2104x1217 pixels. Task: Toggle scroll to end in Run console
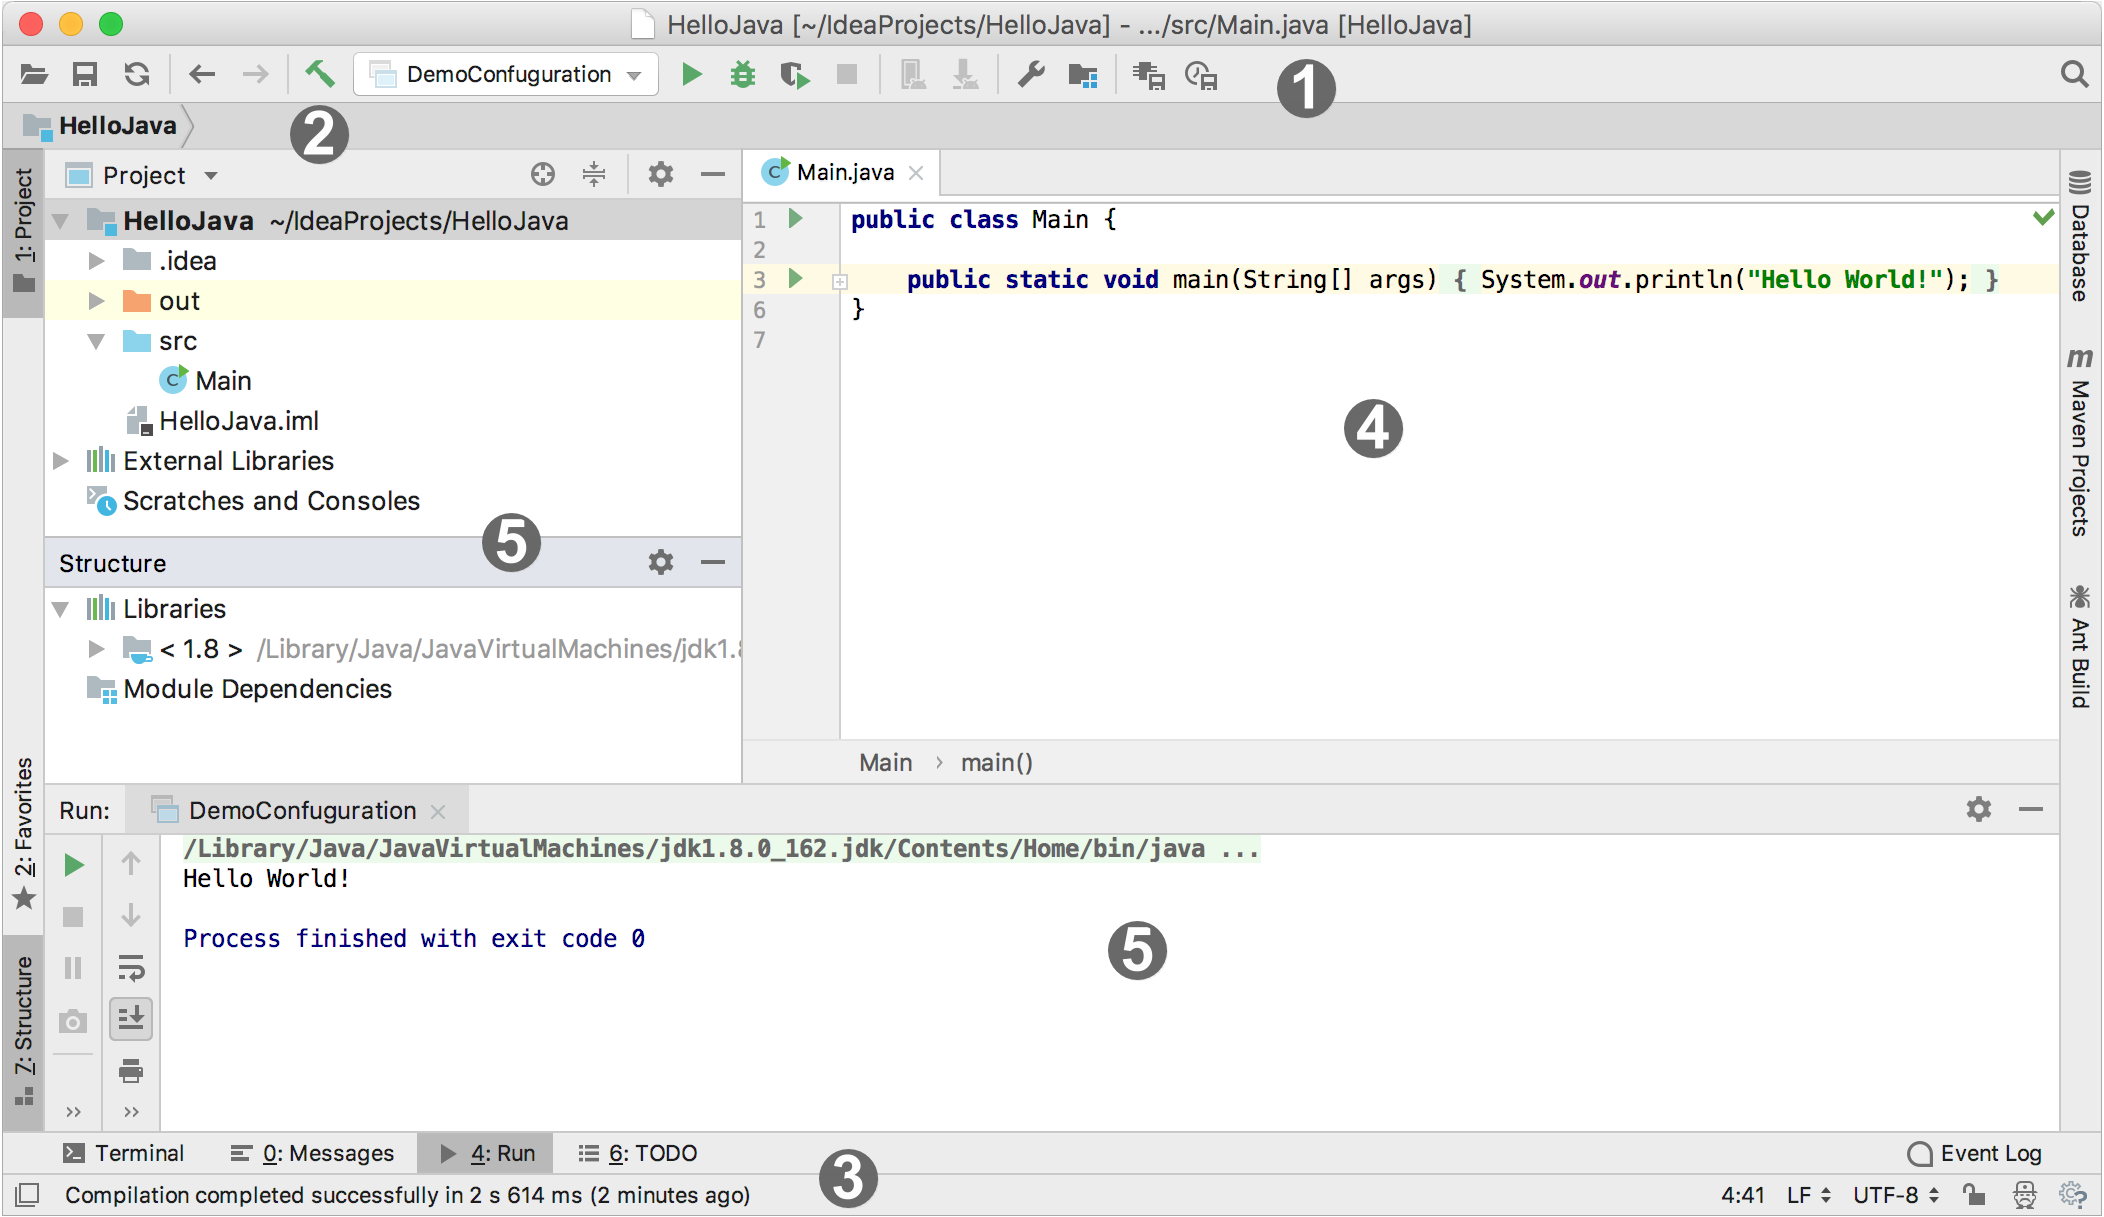point(131,1019)
